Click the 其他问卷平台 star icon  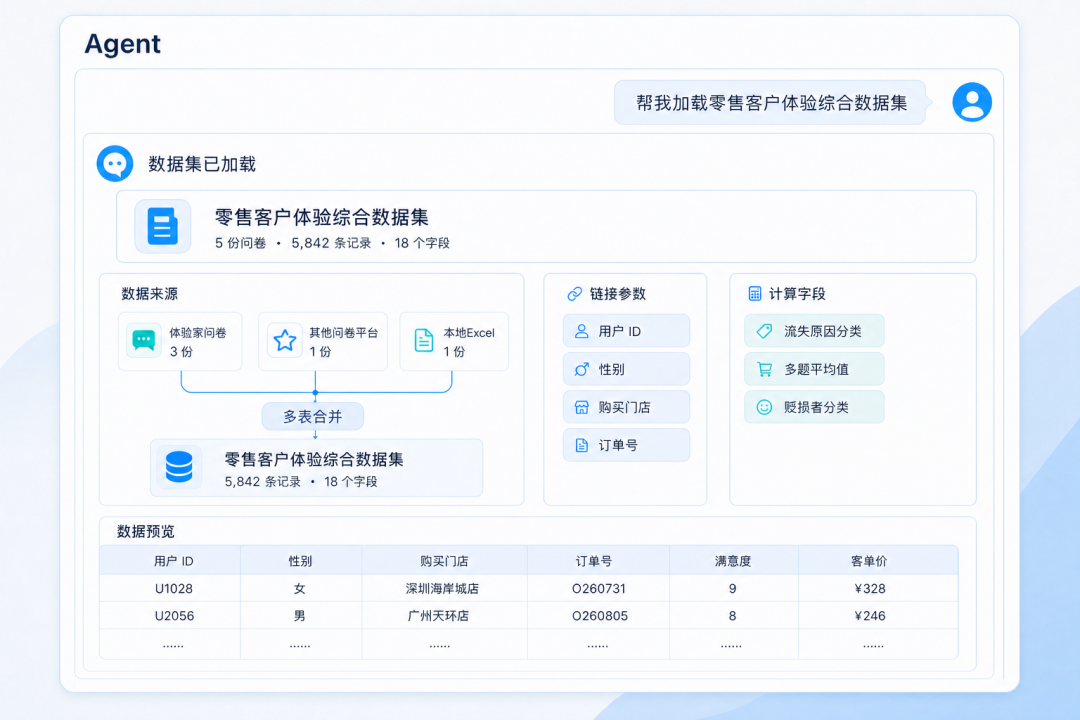pos(284,340)
